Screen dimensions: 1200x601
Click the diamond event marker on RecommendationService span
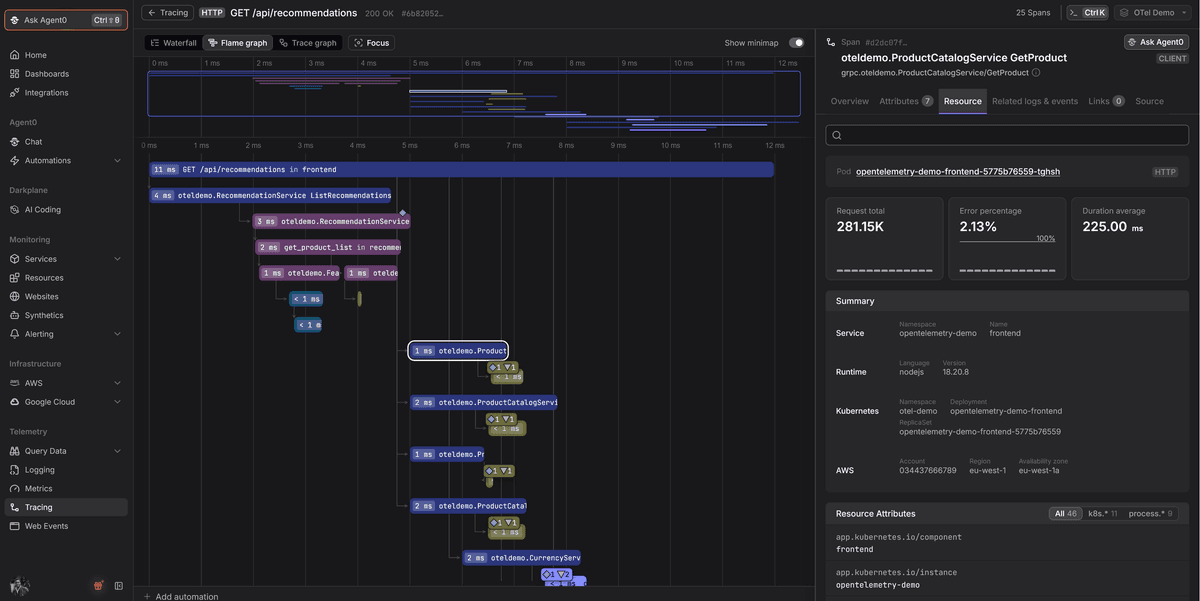[402, 213]
